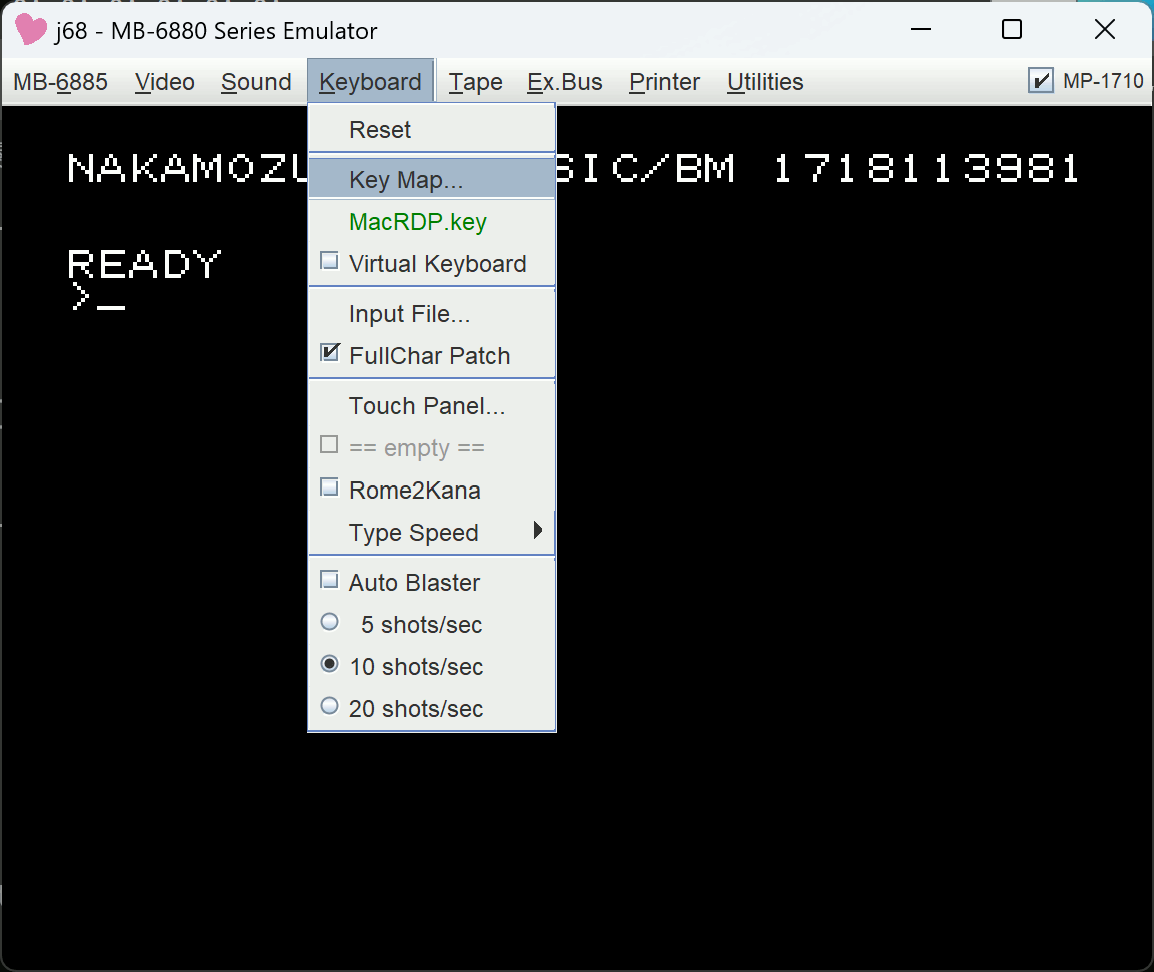Click the pink heart app icon
This screenshot has width=1154, height=972.
click(x=31, y=30)
